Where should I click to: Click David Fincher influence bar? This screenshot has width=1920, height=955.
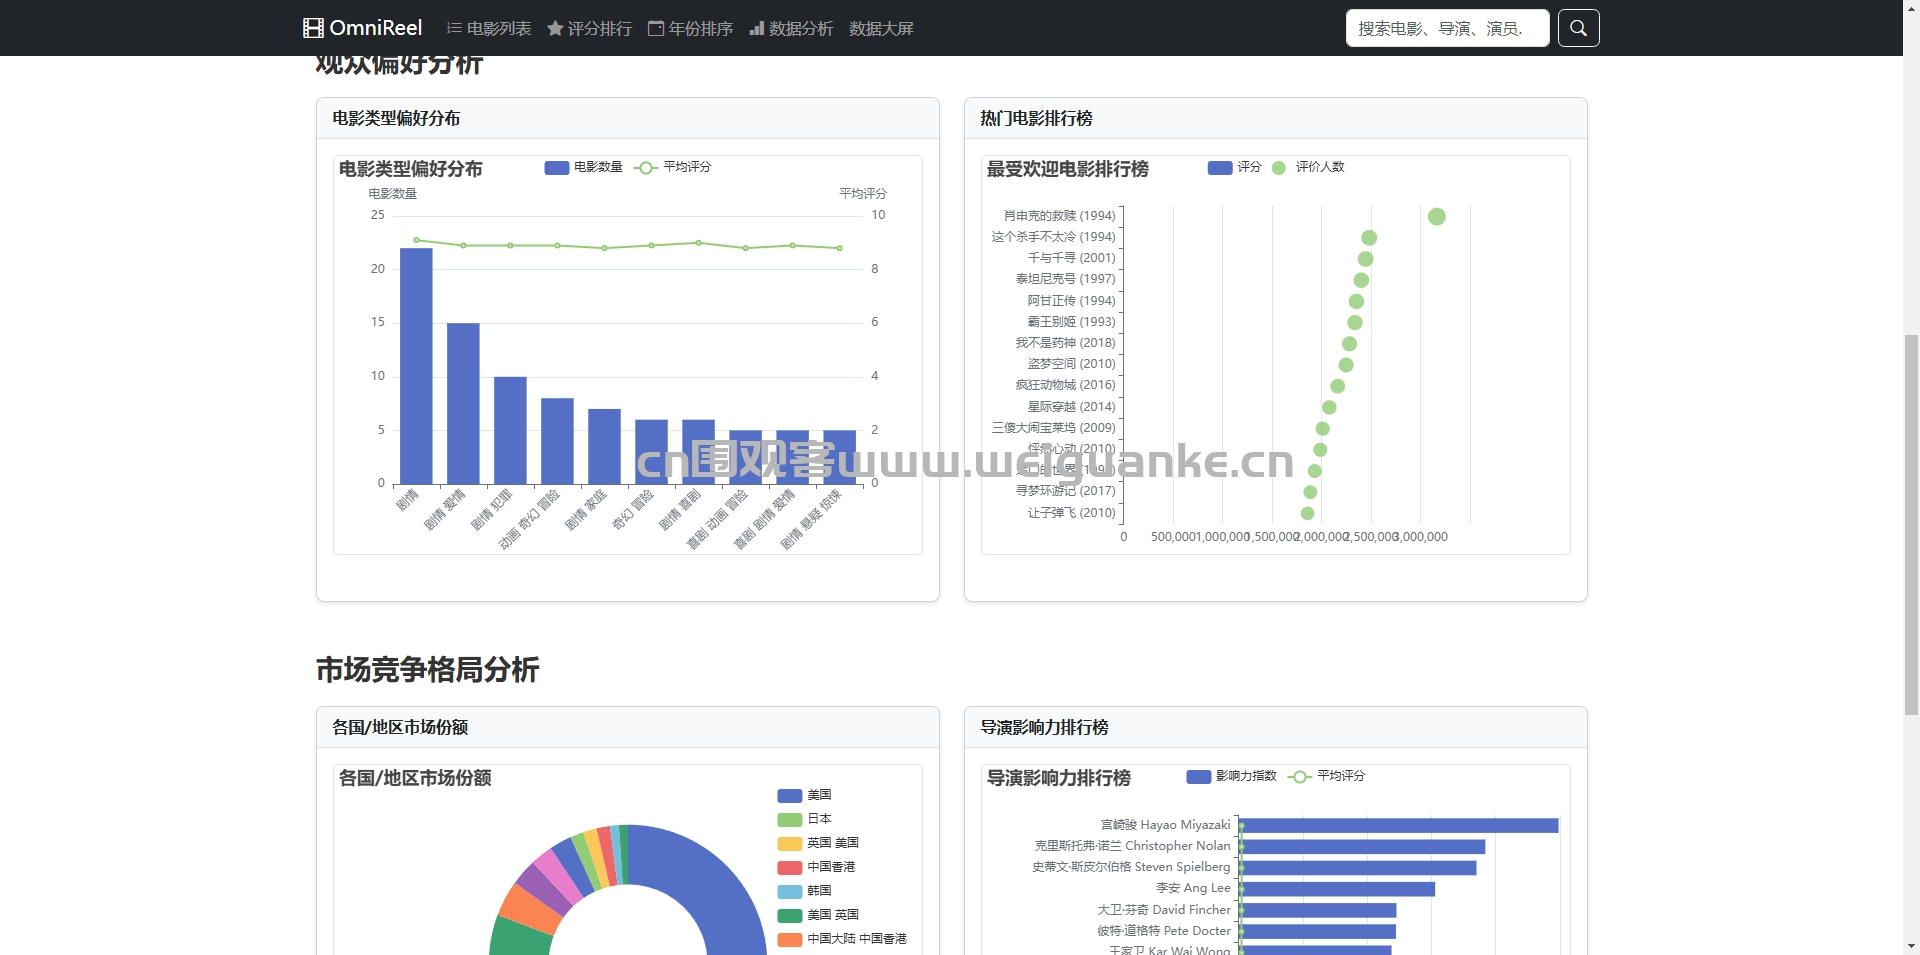tap(1319, 910)
